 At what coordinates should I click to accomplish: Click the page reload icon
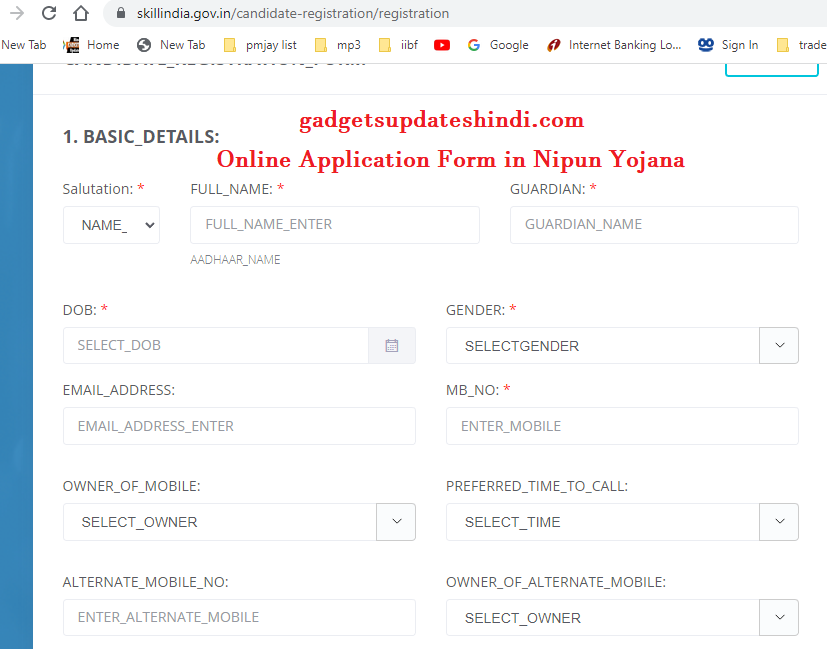click(x=48, y=14)
